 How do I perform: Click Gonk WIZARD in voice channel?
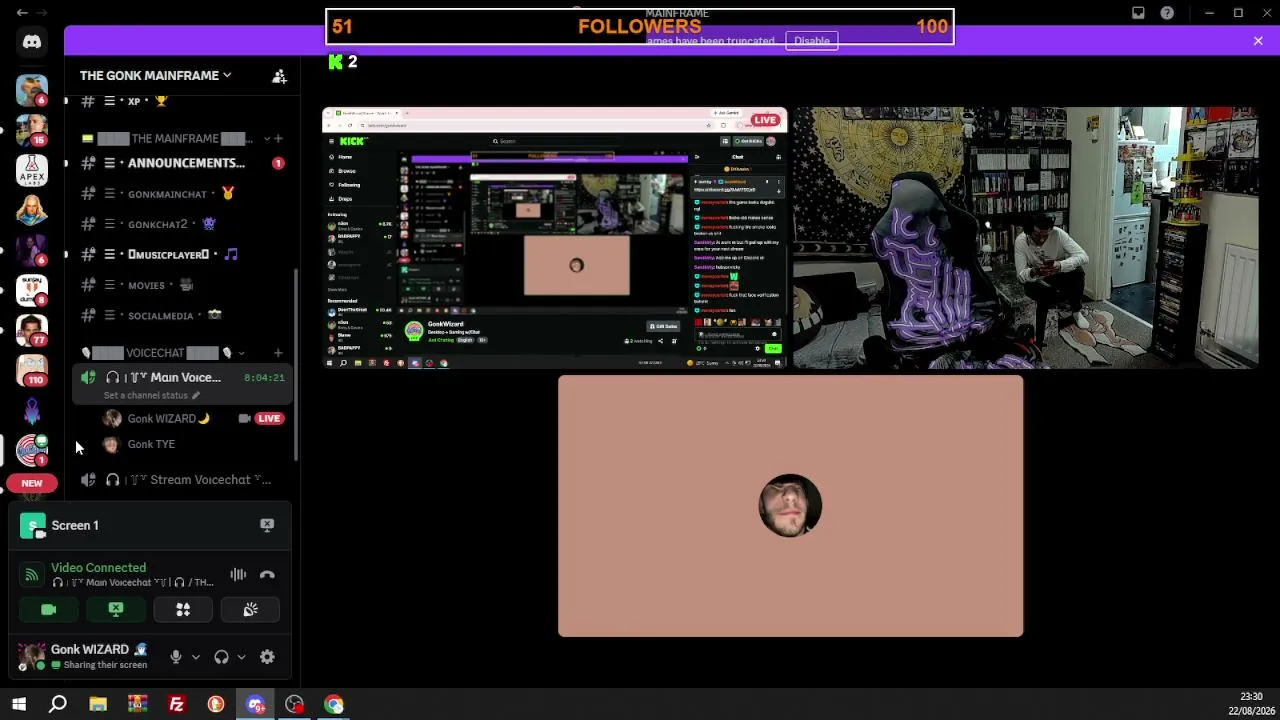(168, 419)
